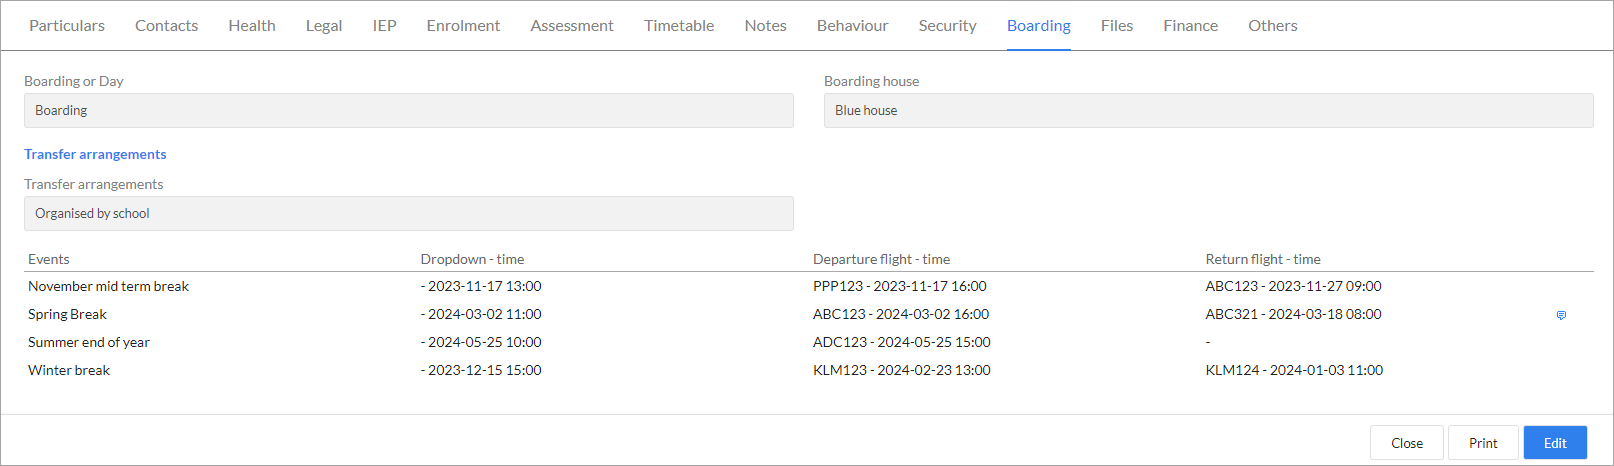Select the Others tab
Image resolution: width=1614 pixels, height=466 pixels.
(x=1272, y=26)
